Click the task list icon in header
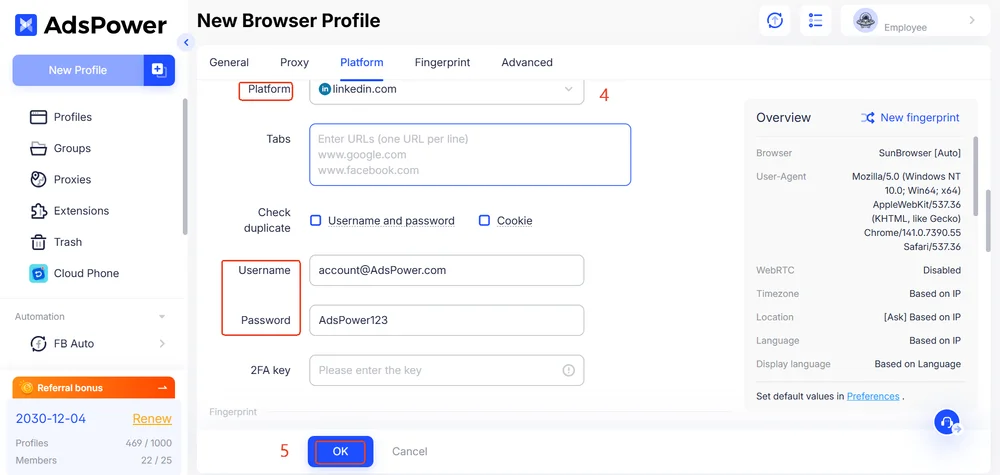The height and width of the screenshot is (475, 1000). pyautogui.click(x=815, y=21)
